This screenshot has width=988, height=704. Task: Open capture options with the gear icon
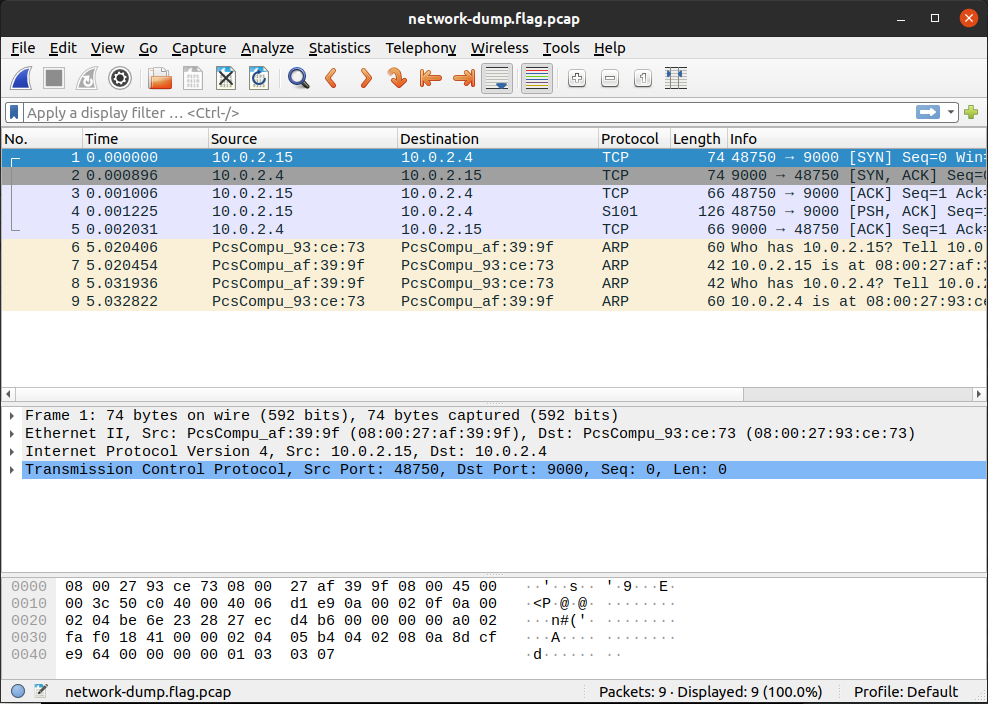pos(120,78)
